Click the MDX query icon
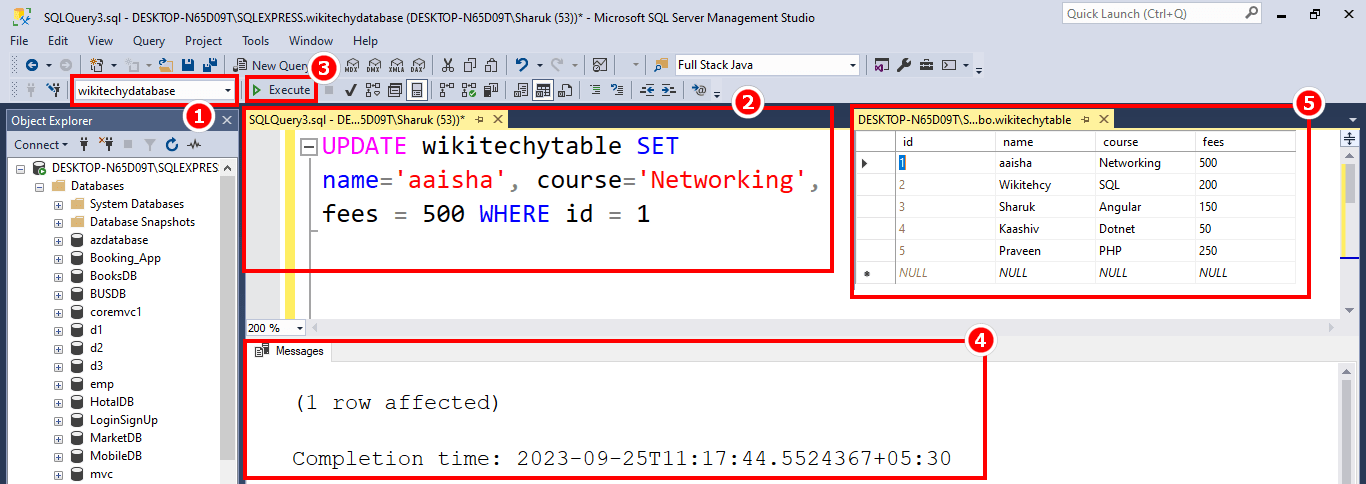The image size is (1366, 484). 352,65
